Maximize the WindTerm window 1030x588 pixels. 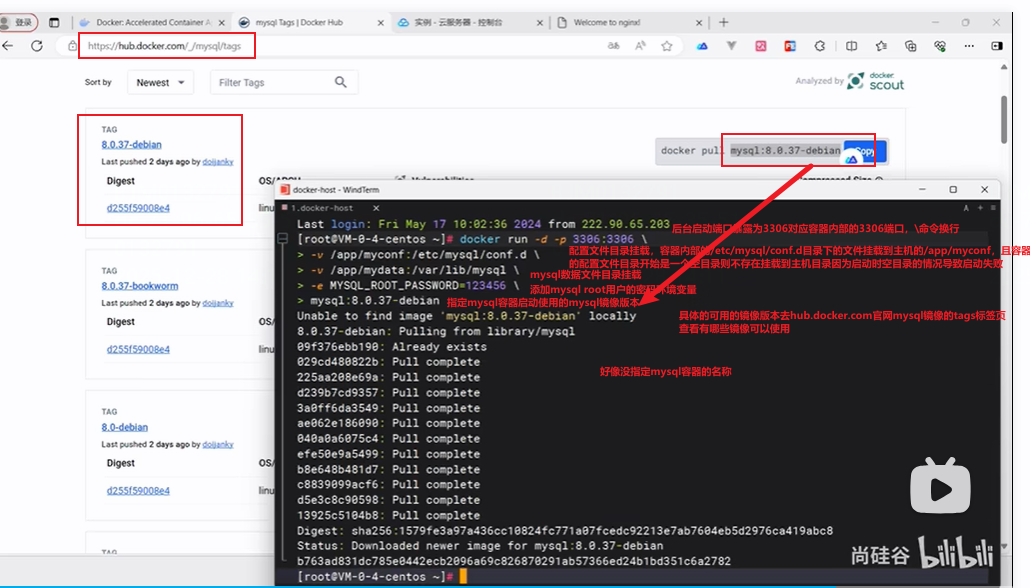tap(953, 189)
